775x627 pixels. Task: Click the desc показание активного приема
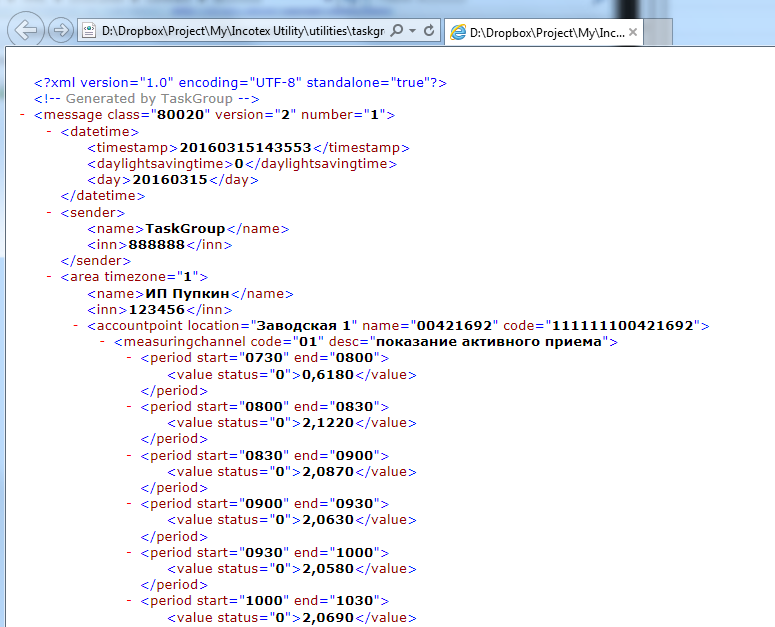pyautogui.click(x=489, y=341)
